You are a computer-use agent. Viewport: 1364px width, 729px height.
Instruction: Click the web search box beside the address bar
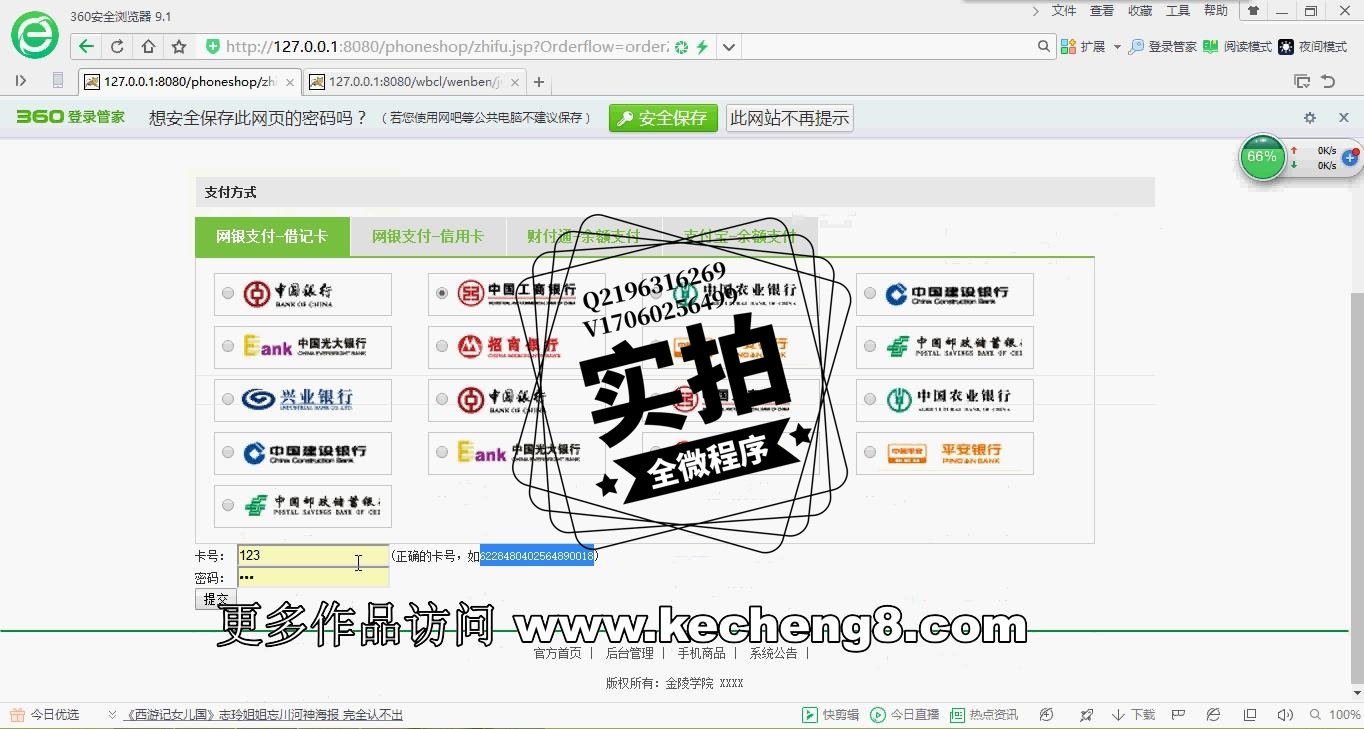889,47
